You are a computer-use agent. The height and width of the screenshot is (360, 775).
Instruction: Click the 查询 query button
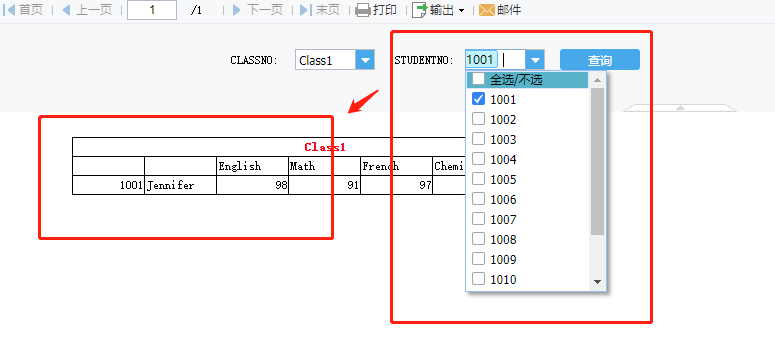(x=600, y=60)
